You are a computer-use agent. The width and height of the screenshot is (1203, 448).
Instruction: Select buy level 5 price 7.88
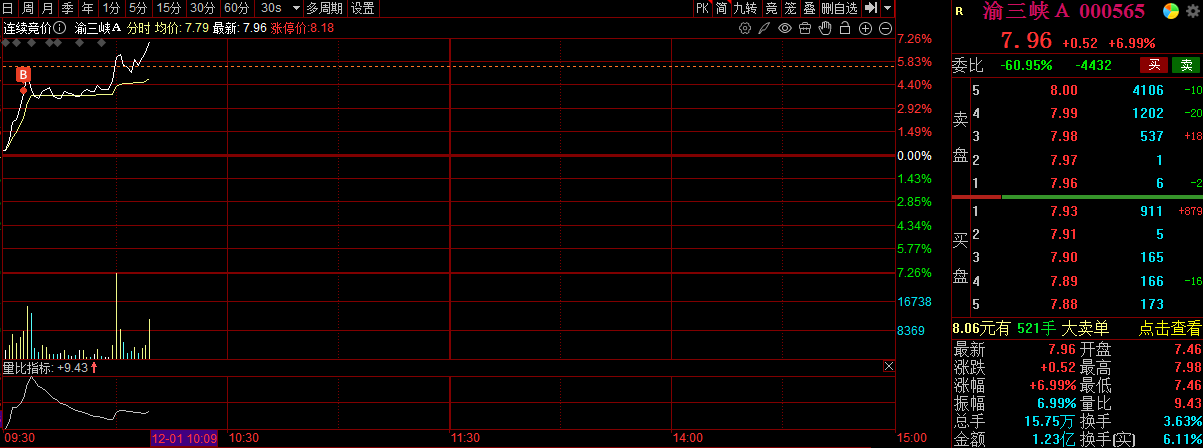coord(1063,304)
